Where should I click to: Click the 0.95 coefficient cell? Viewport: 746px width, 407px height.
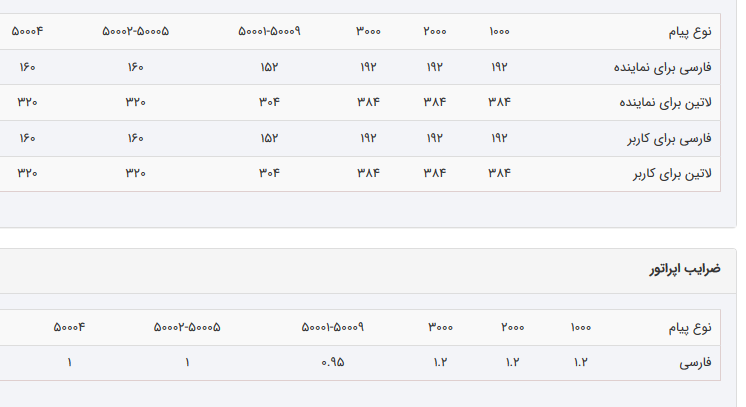click(333, 362)
